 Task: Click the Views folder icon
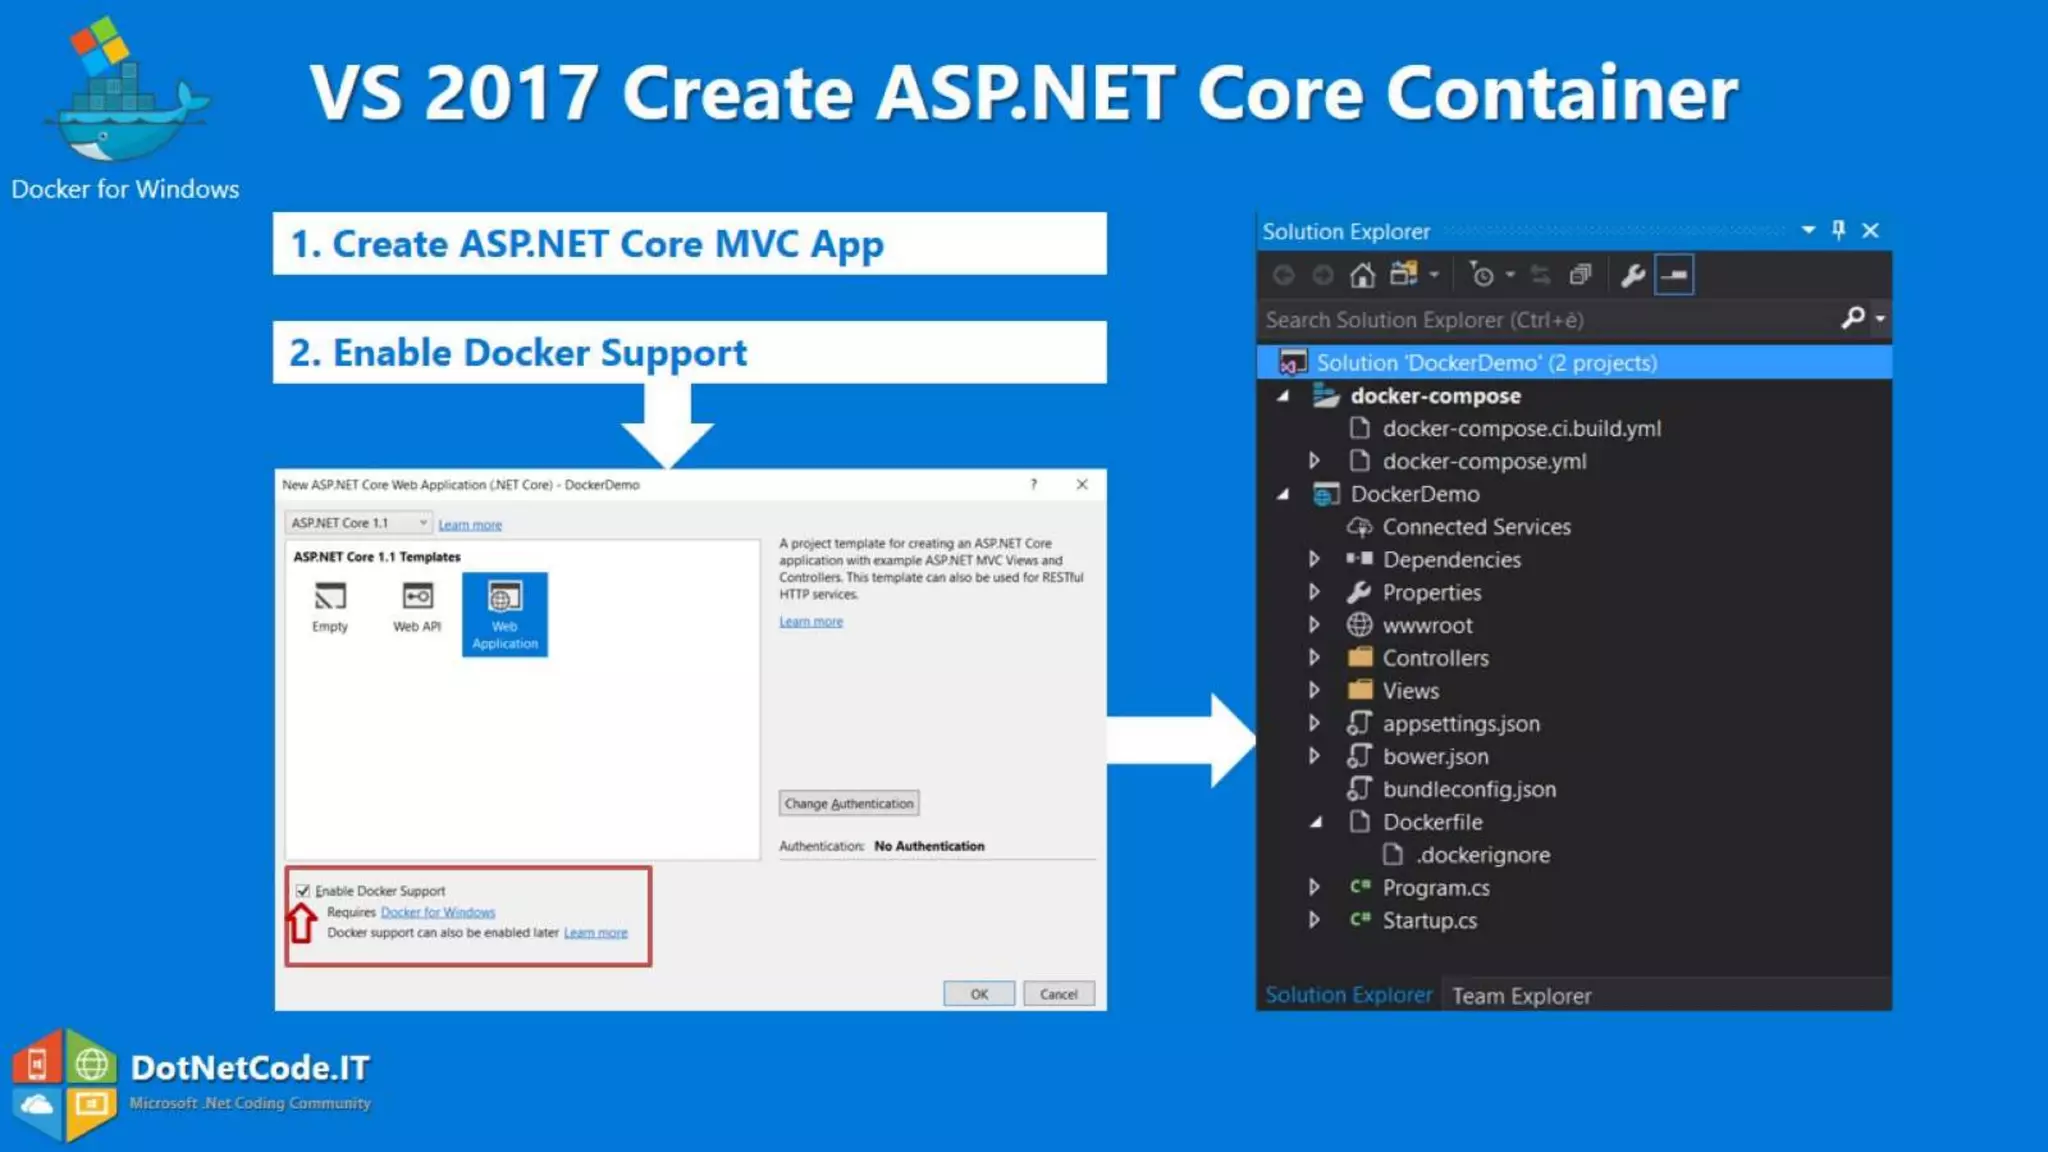(1360, 690)
